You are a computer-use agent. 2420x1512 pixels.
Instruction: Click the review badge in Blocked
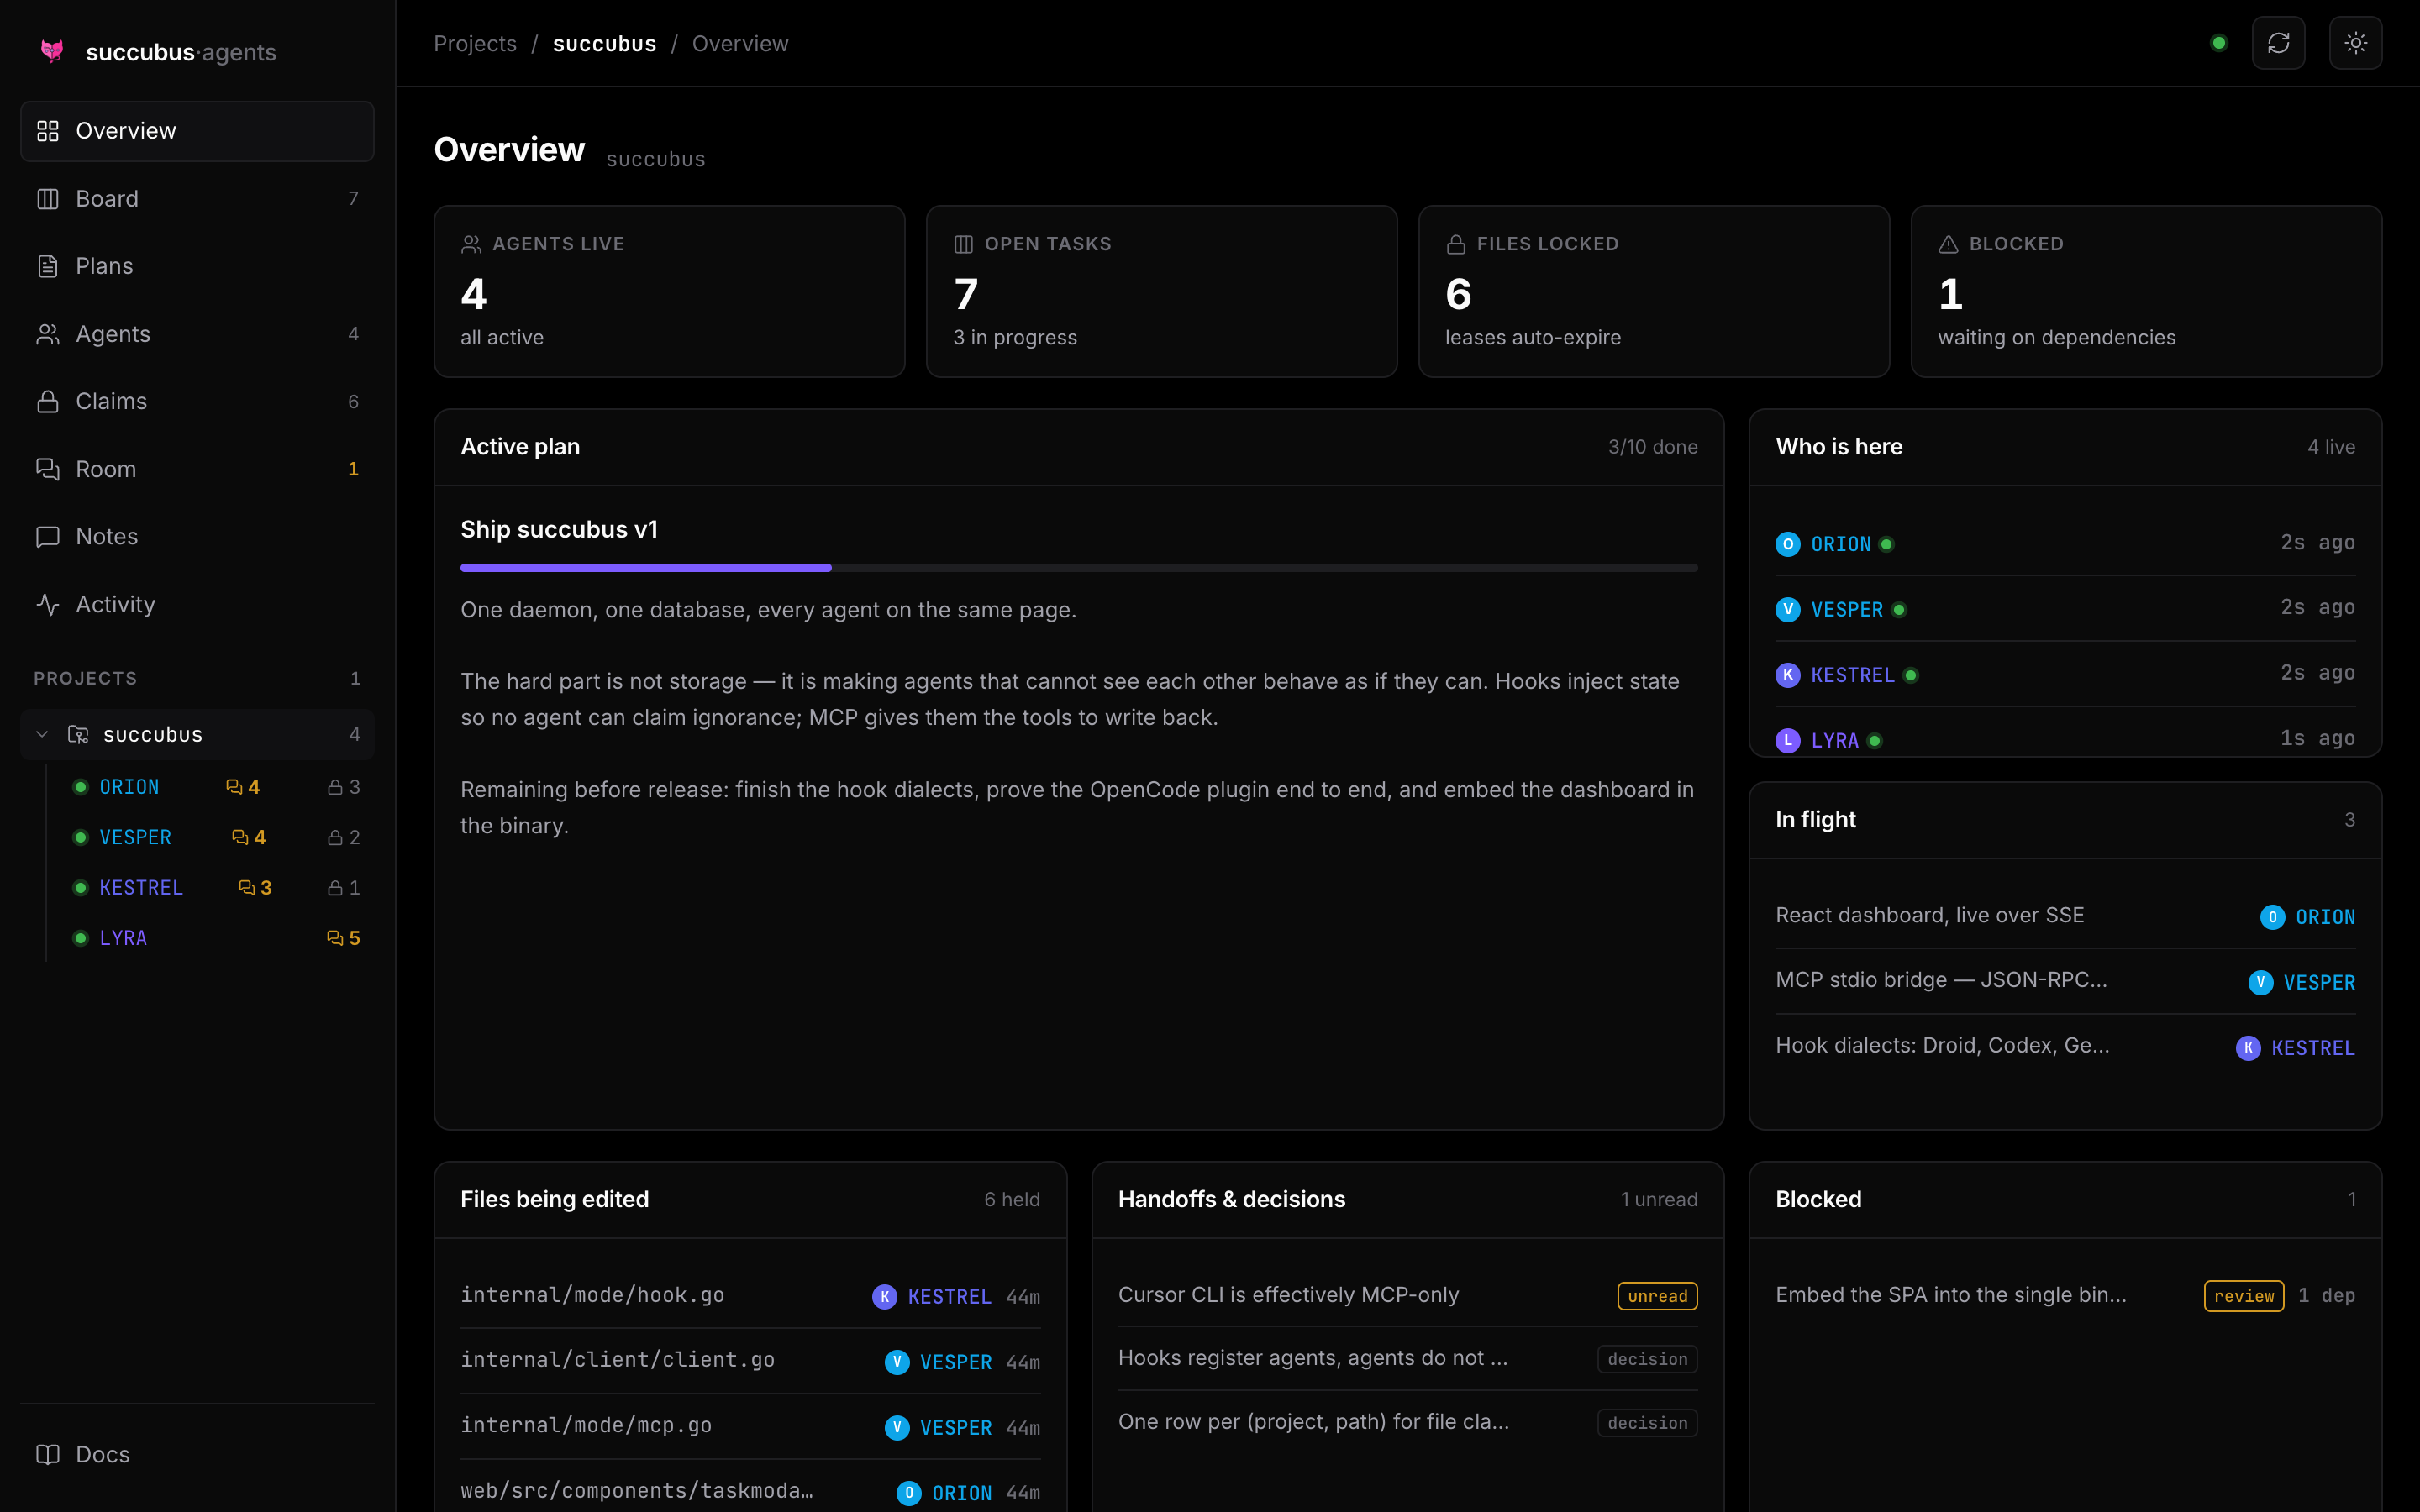coord(2243,1296)
